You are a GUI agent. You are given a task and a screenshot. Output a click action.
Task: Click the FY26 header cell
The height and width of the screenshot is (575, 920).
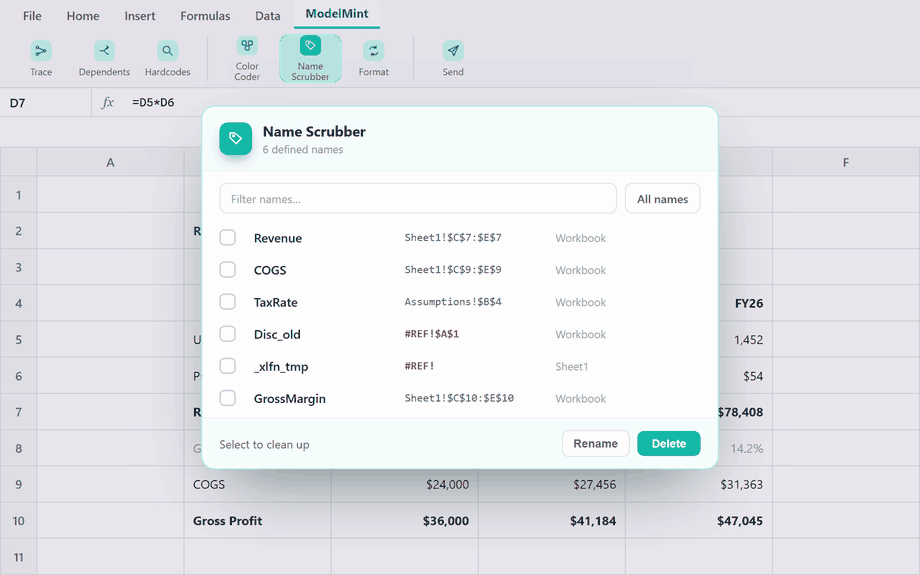pos(745,303)
